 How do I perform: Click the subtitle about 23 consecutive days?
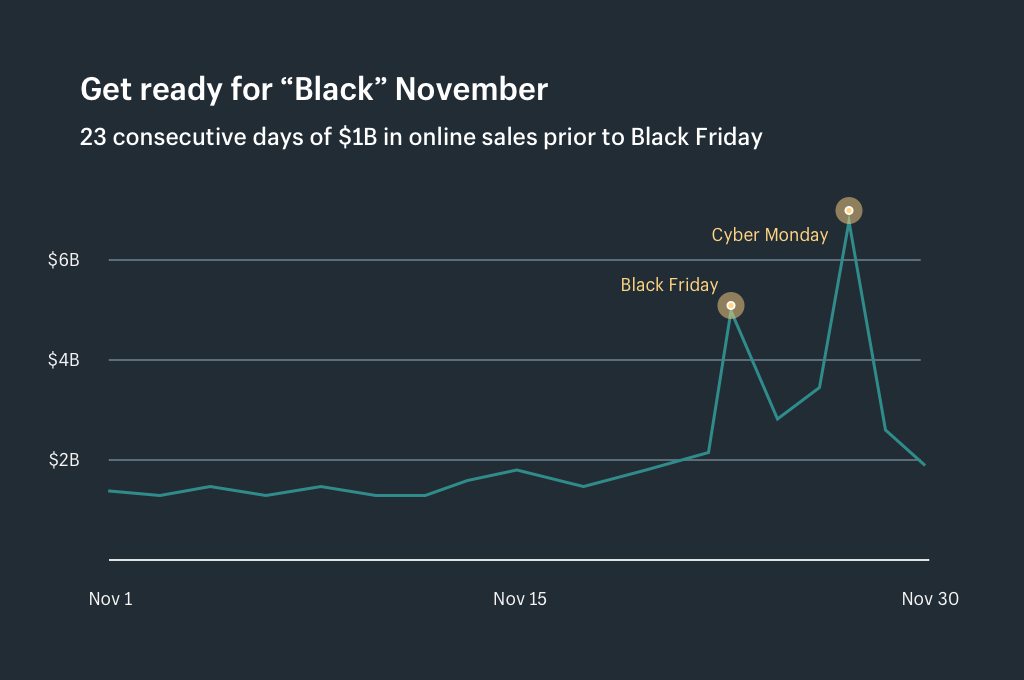(x=420, y=137)
